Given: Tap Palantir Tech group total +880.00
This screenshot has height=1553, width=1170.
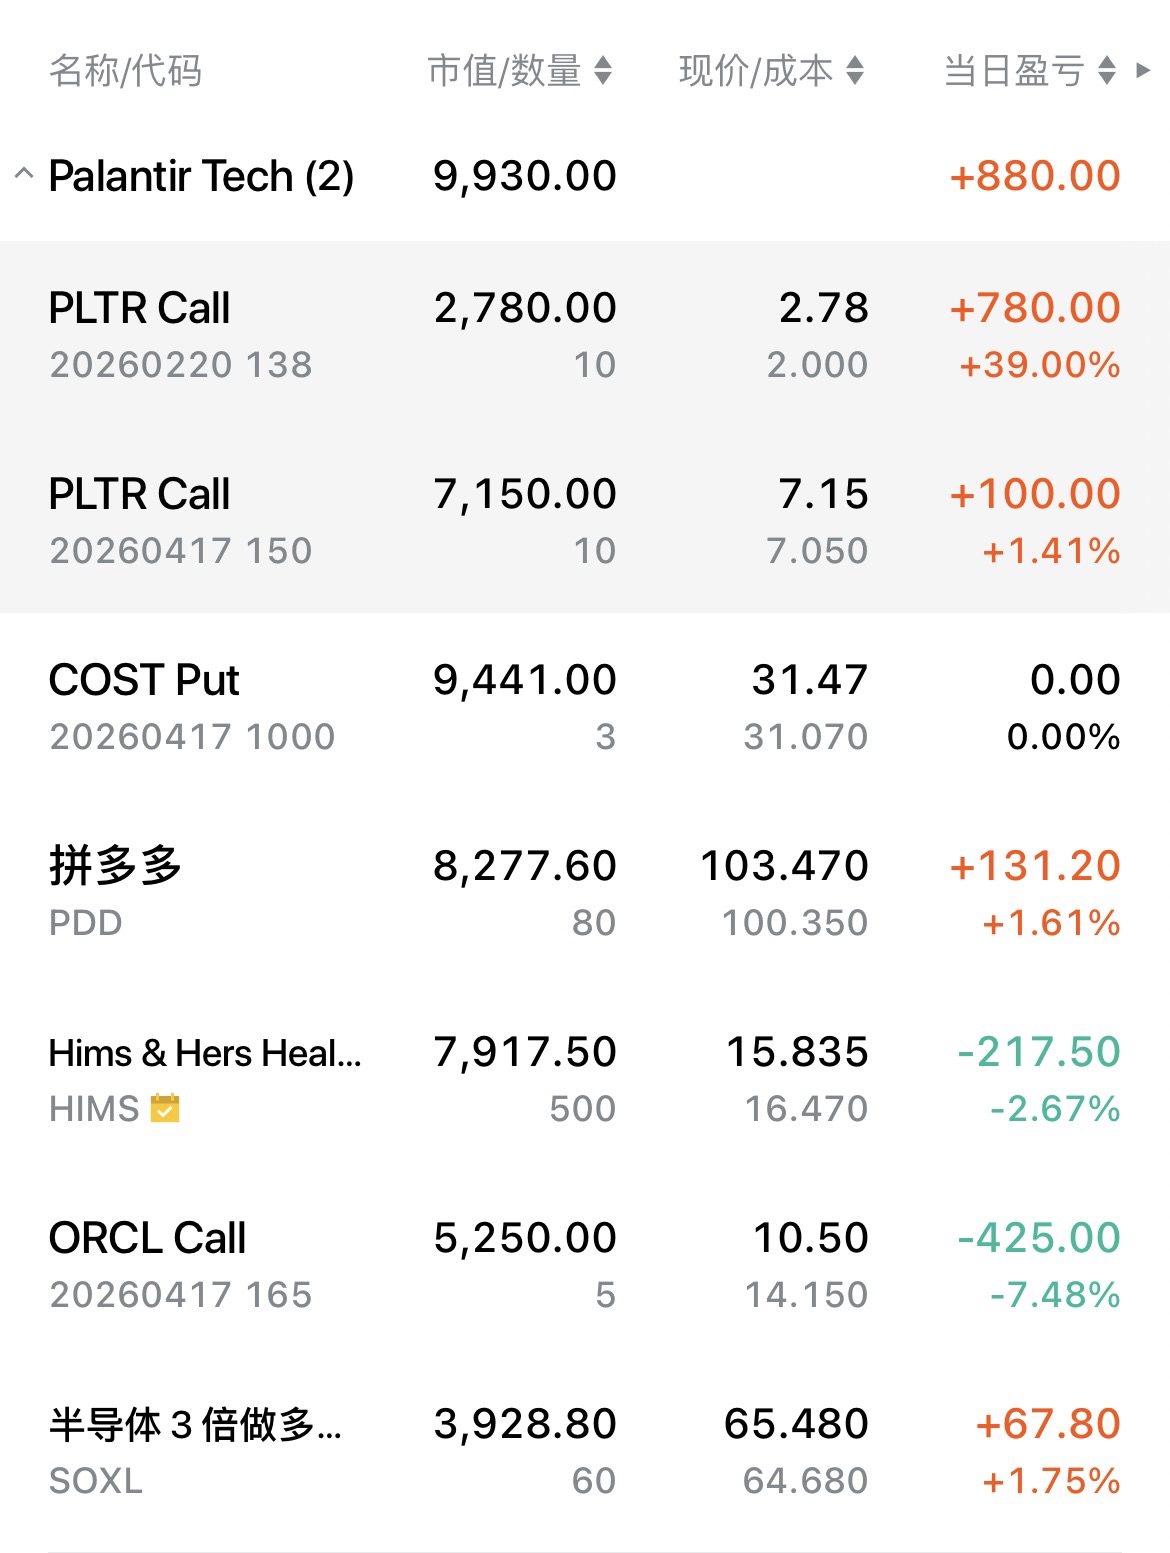Looking at the screenshot, I should click(x=1035, y=176).
